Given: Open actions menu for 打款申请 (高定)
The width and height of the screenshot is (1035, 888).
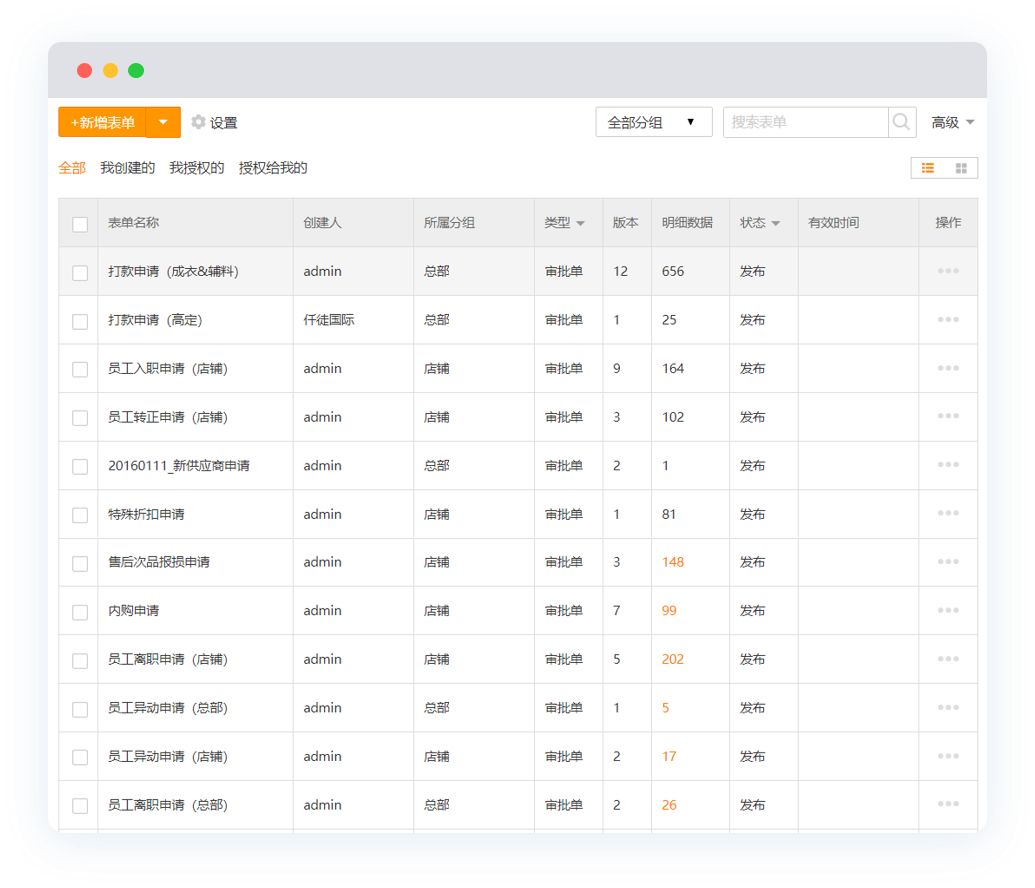Looking at the screenshot, I should pos(948,320).
